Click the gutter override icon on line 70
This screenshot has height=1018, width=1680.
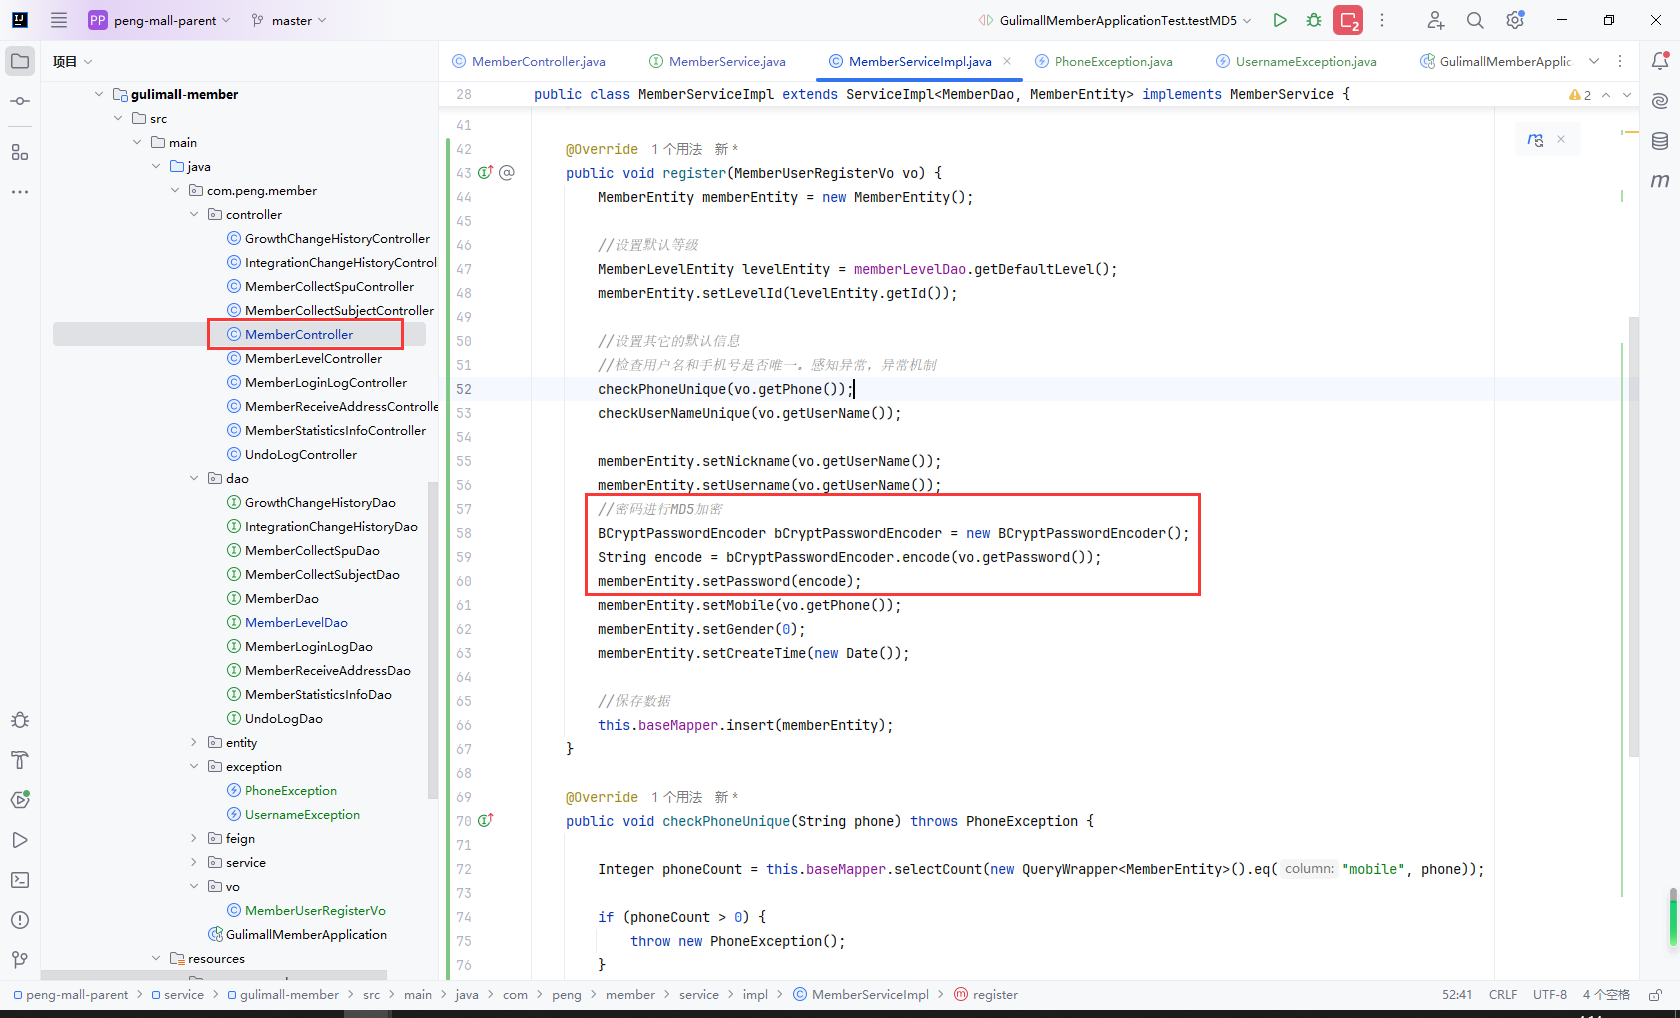(x=485, y=821)
